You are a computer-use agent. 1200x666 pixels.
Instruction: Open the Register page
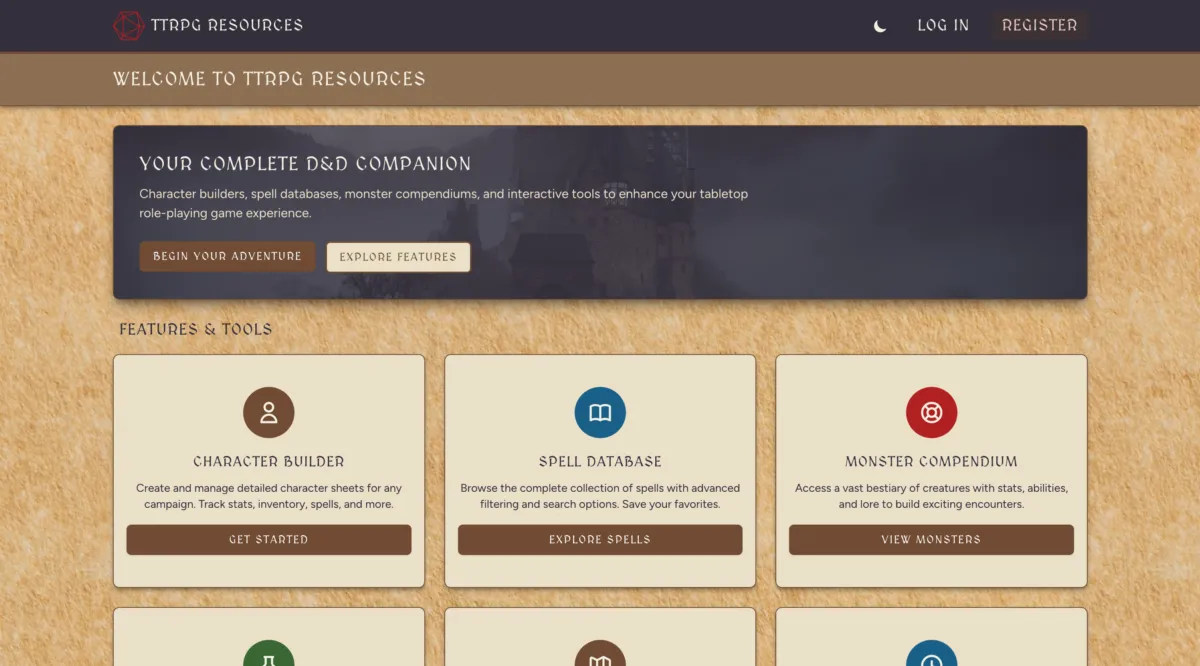(1040, 26)
